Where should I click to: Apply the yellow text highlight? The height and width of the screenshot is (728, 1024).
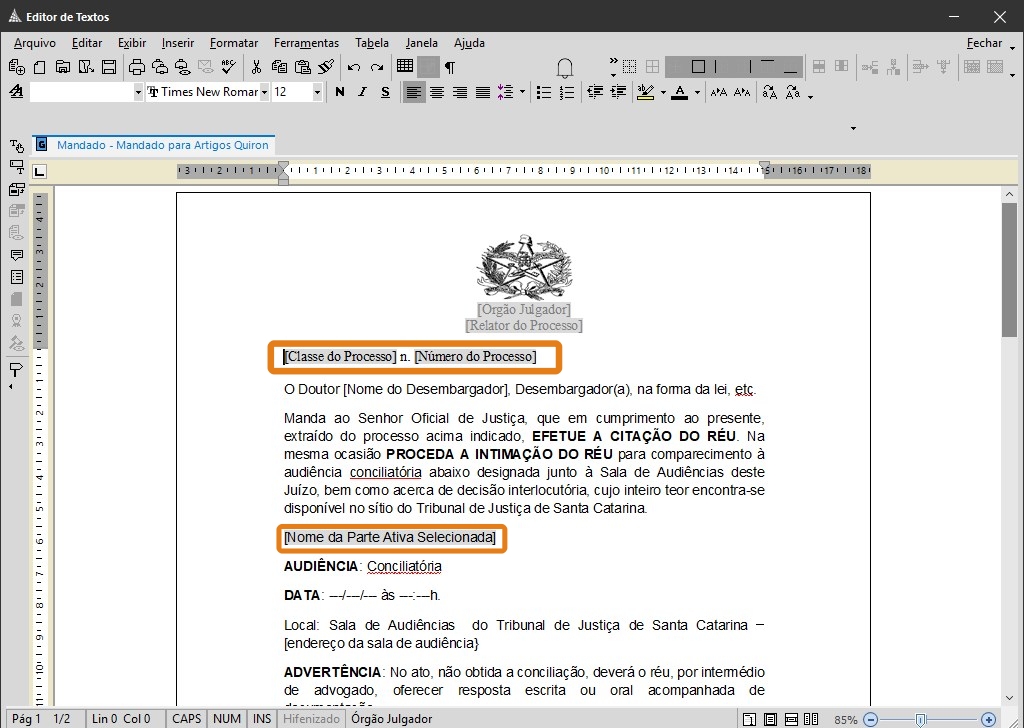coord(646,92)
